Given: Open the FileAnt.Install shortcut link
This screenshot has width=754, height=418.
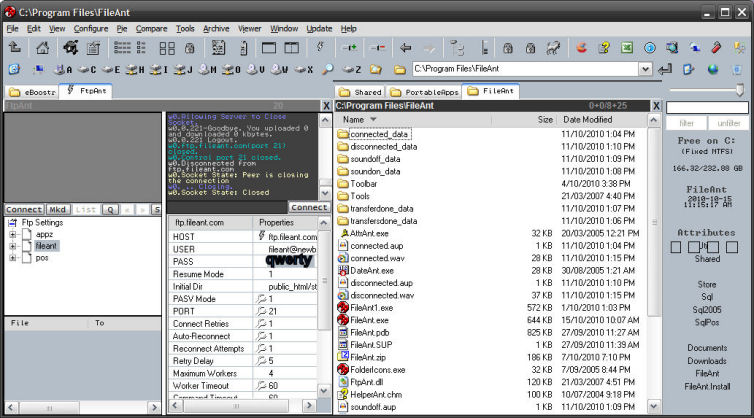Looking at the screenshot, I should click(x=707, y=386).
